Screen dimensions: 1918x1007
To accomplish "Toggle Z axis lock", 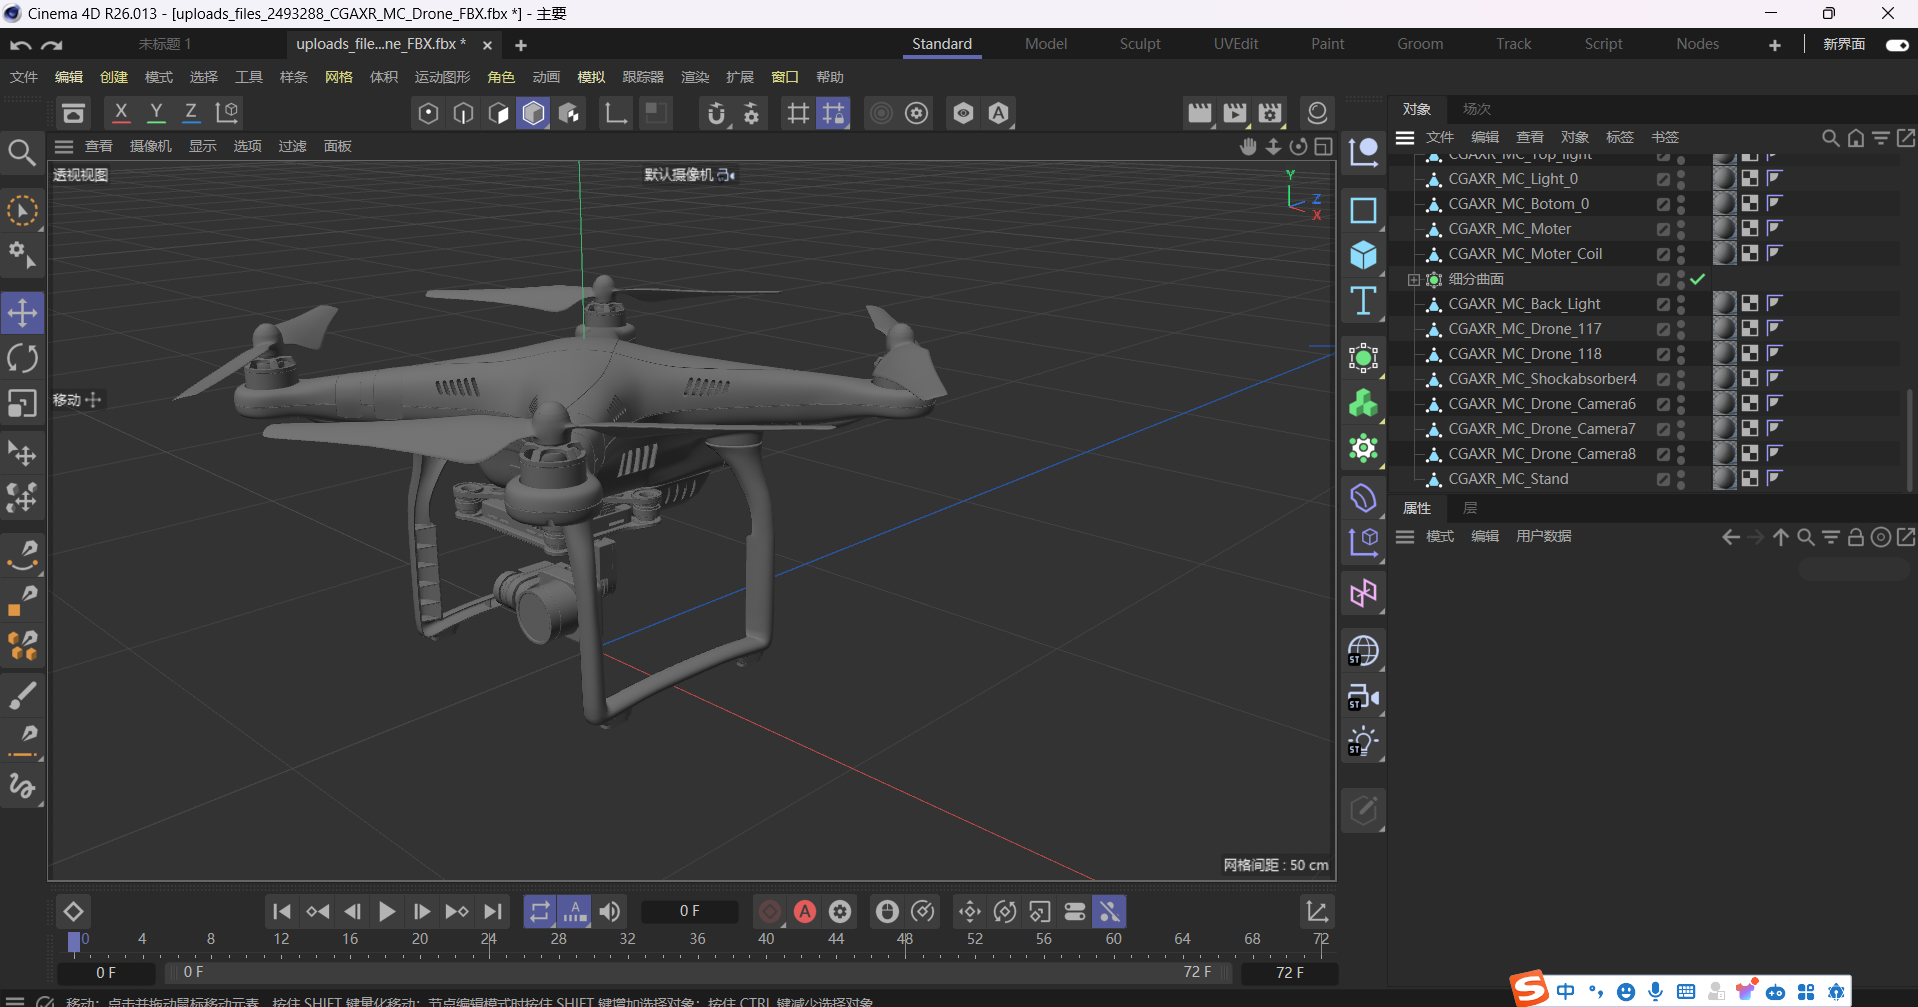I will pos(191,113).
